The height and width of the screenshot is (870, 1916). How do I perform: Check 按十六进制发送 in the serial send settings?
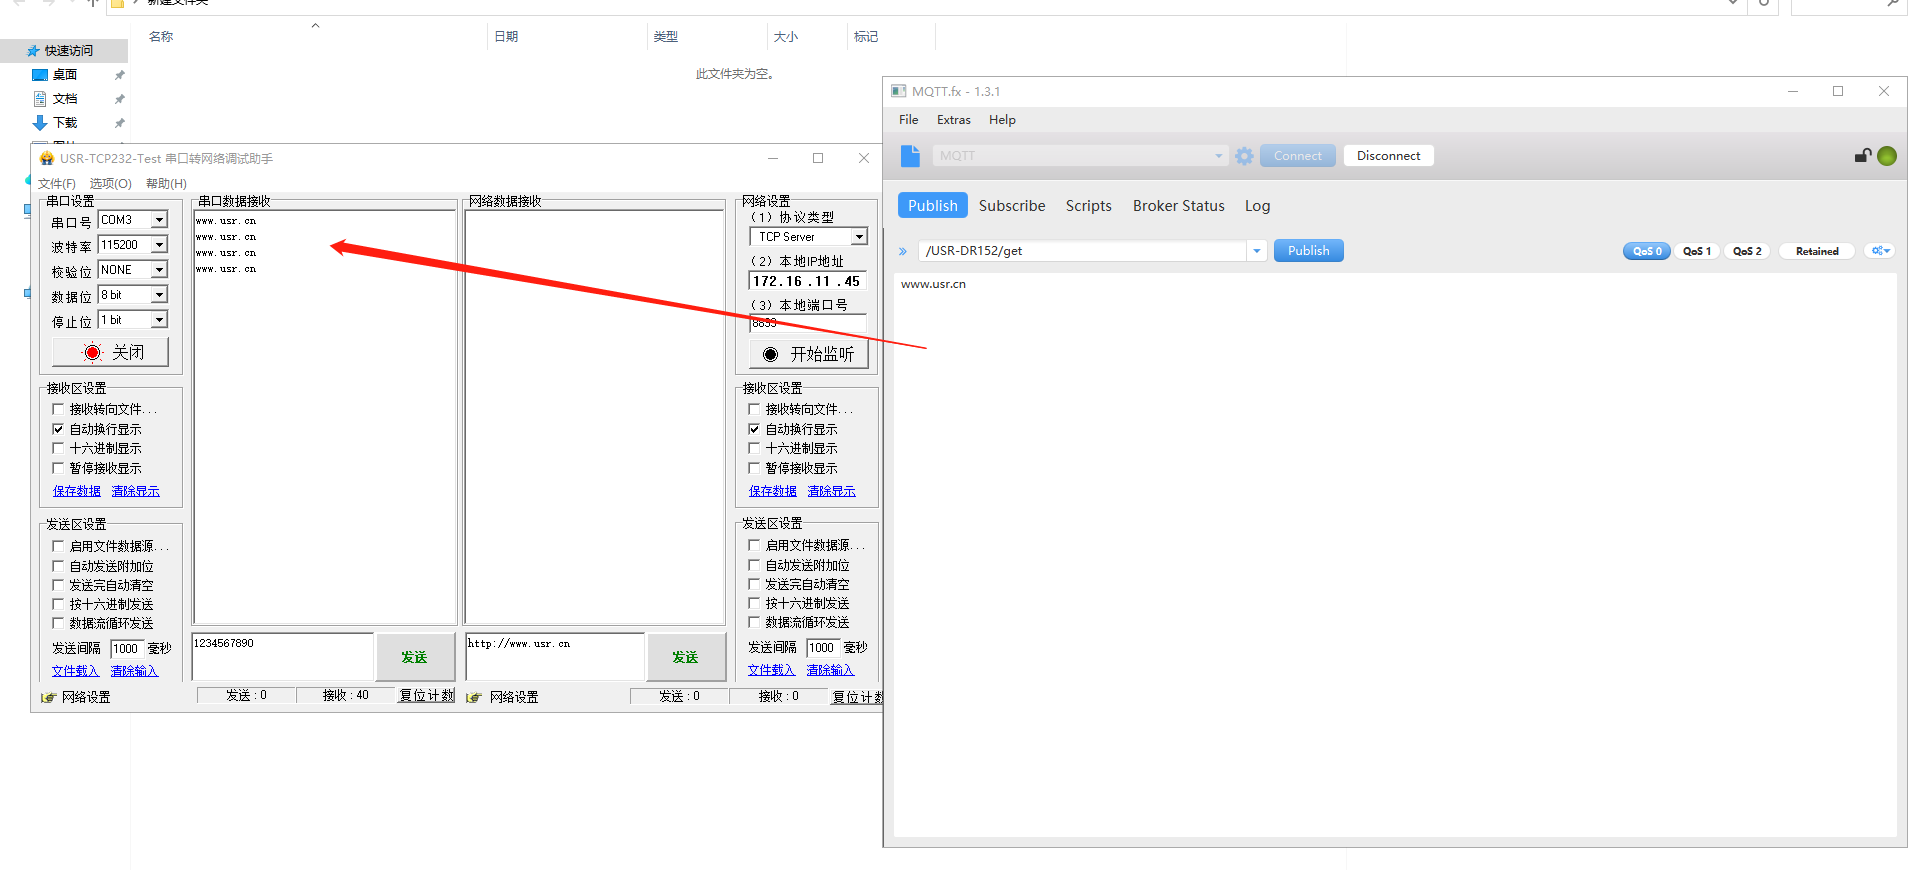(58, 604)
